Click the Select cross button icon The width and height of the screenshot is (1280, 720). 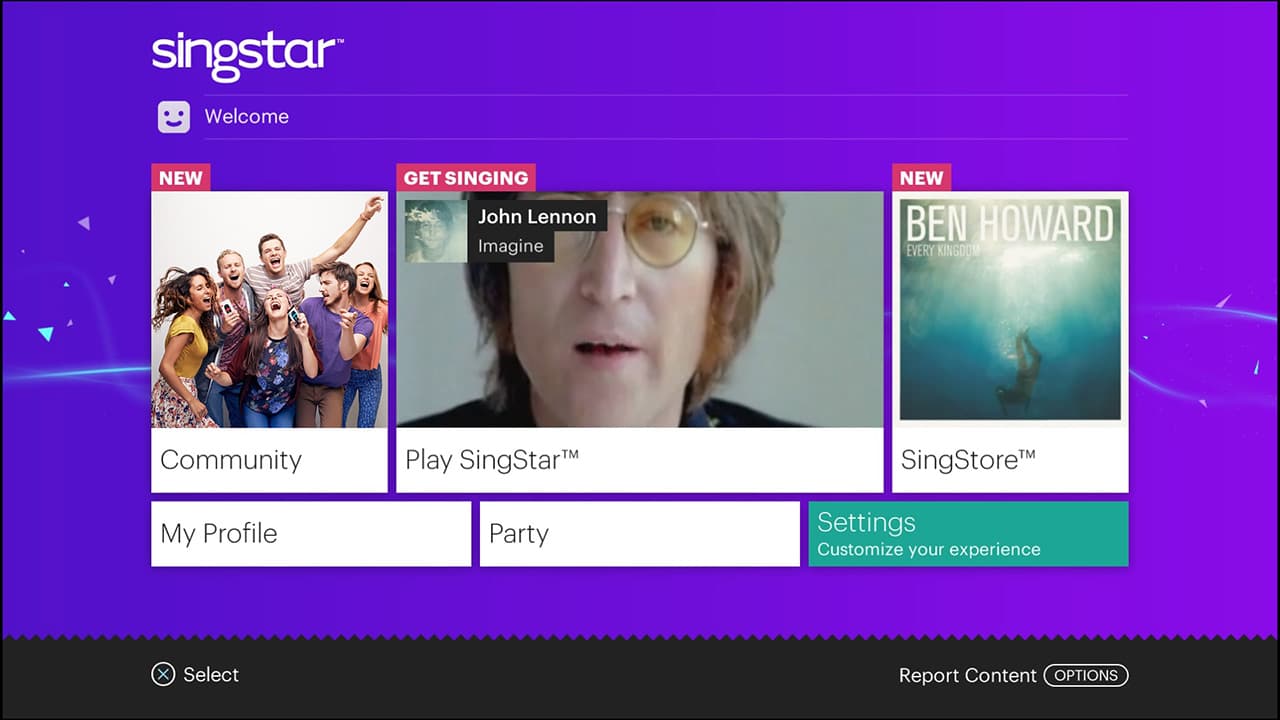[x=163, y=675]
